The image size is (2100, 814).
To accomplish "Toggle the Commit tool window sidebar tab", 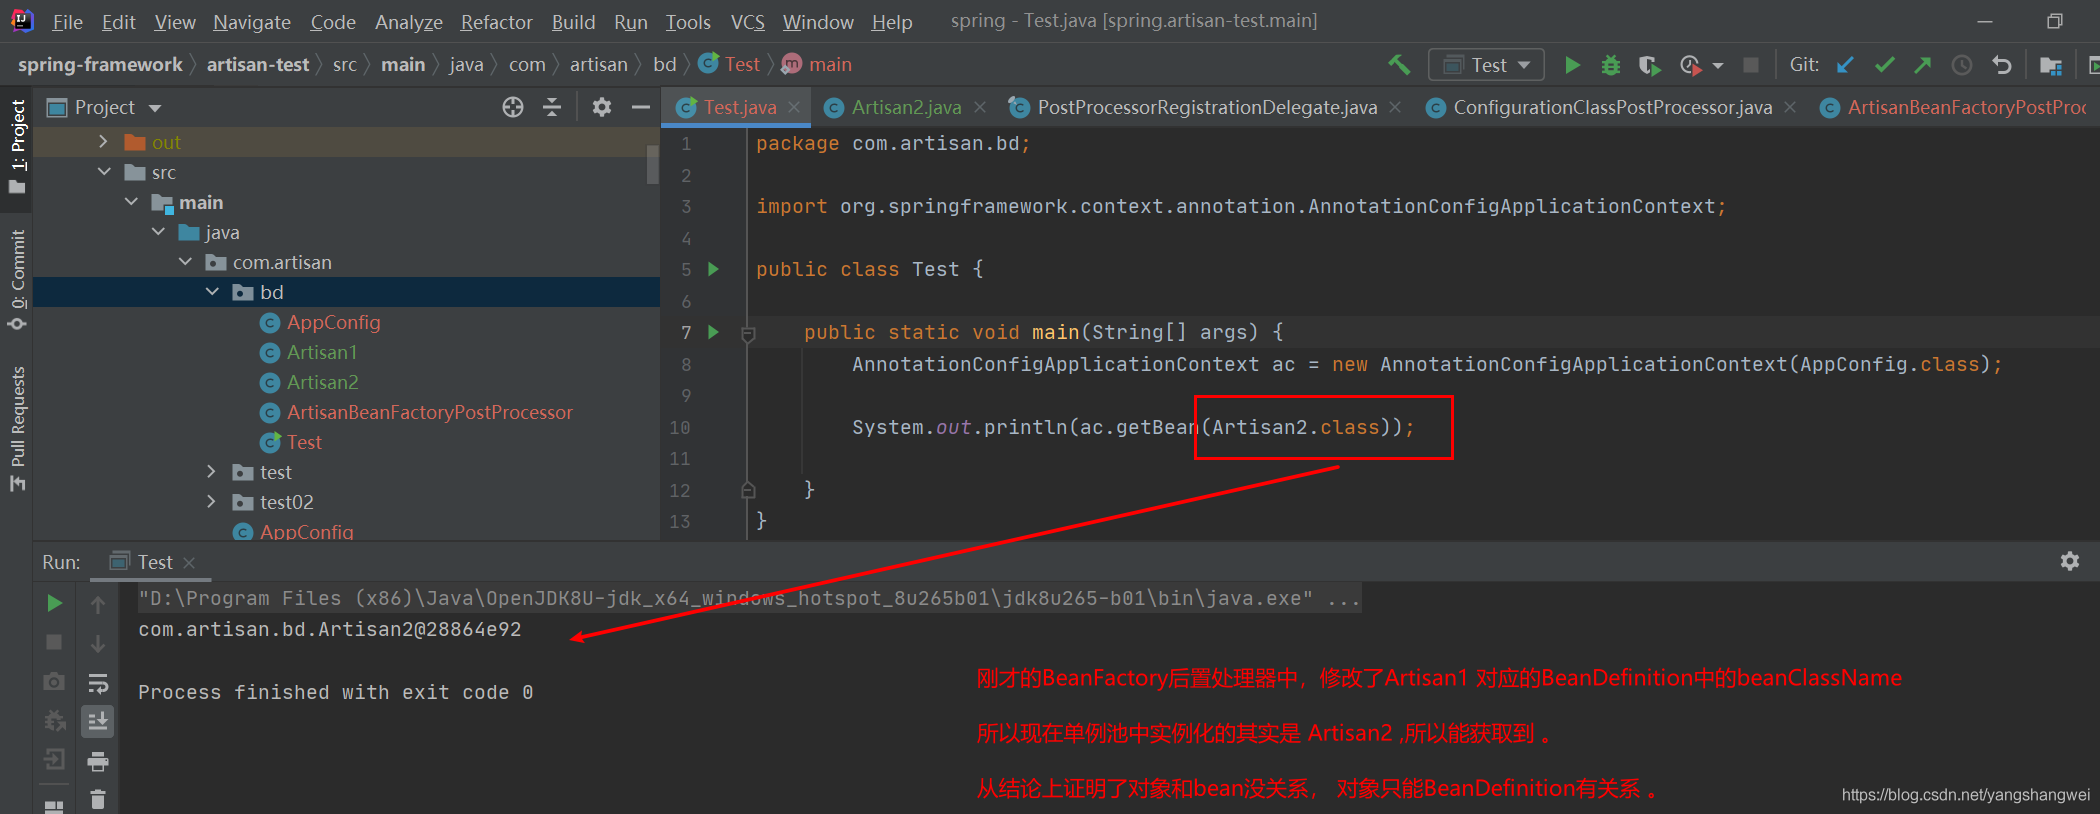I will pos(17,277).
